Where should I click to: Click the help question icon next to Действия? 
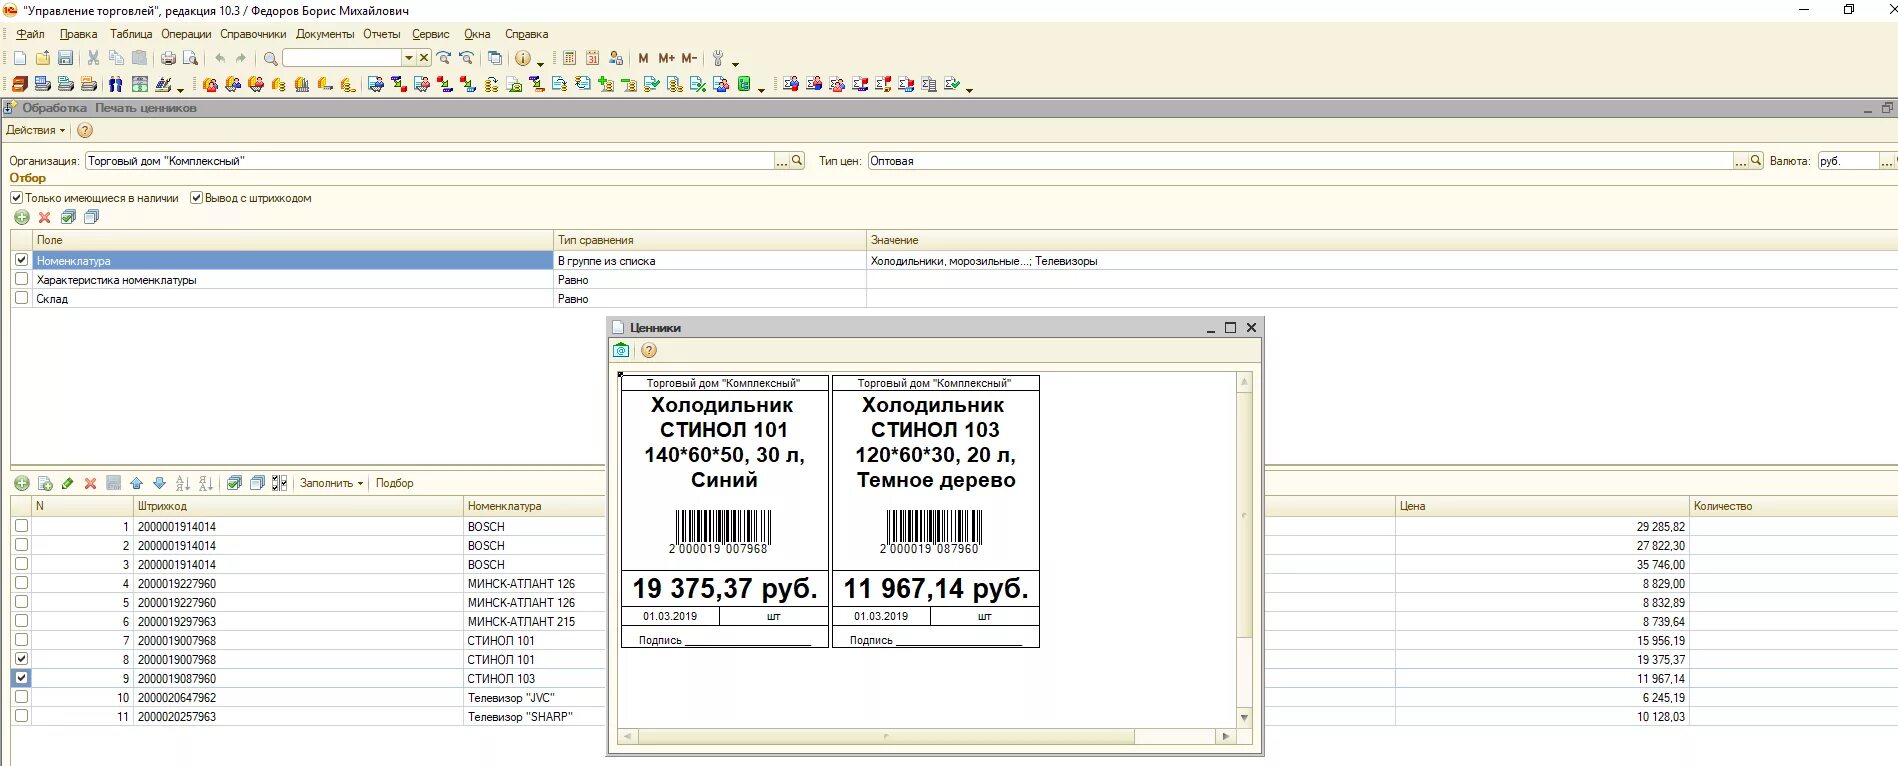(85, 130)
